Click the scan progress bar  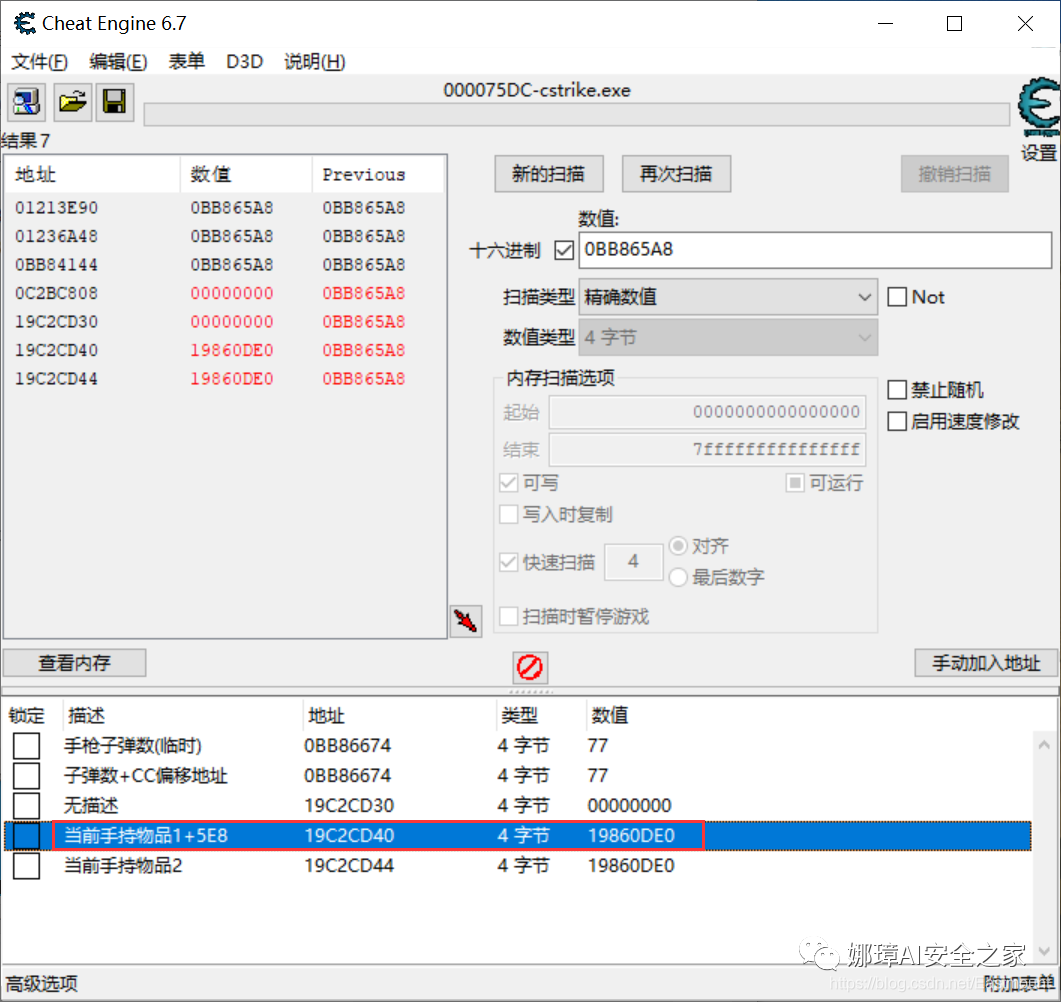click(x=577, y=114)
